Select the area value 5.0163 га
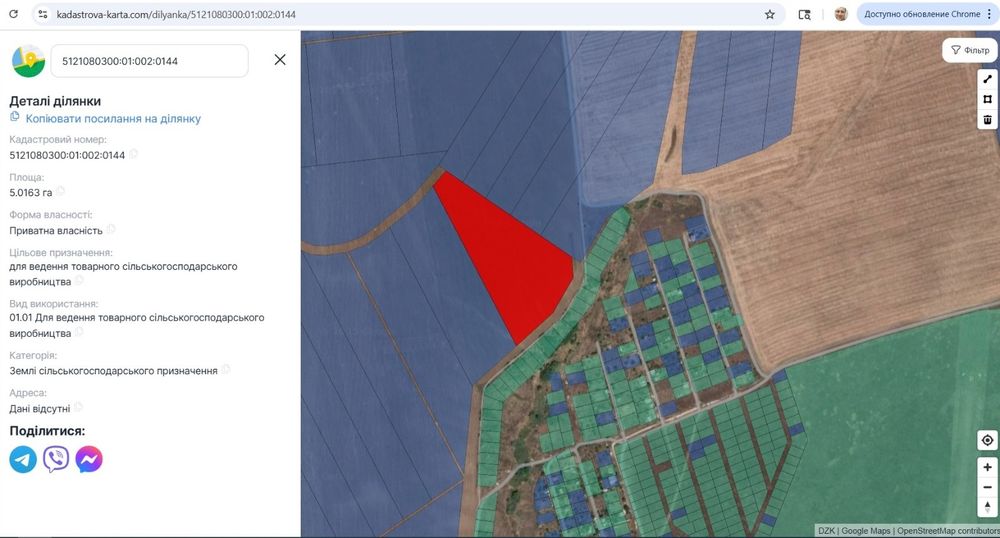 [31, 193]
